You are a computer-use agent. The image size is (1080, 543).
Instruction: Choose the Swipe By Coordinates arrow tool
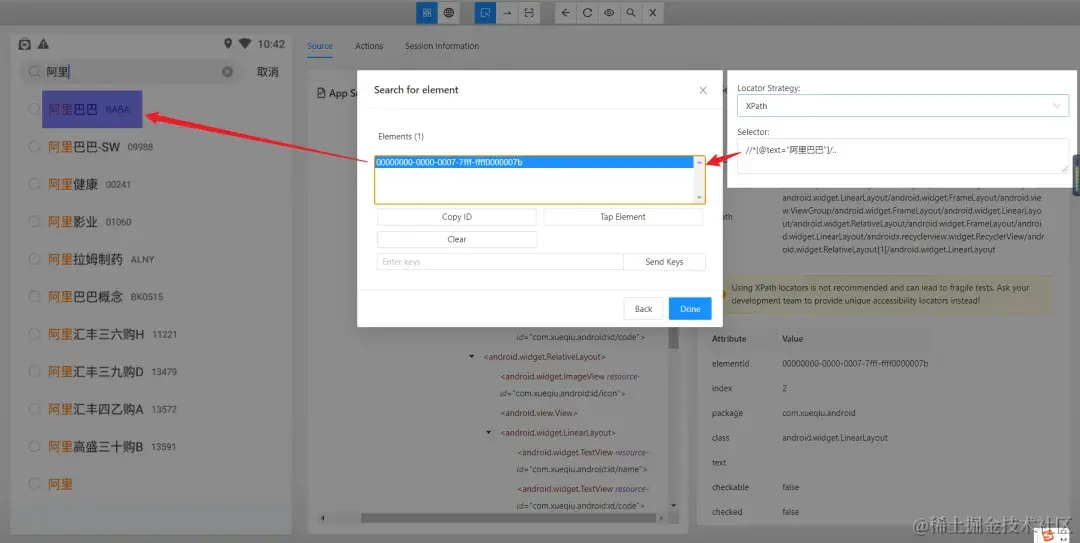click(507, 12)
